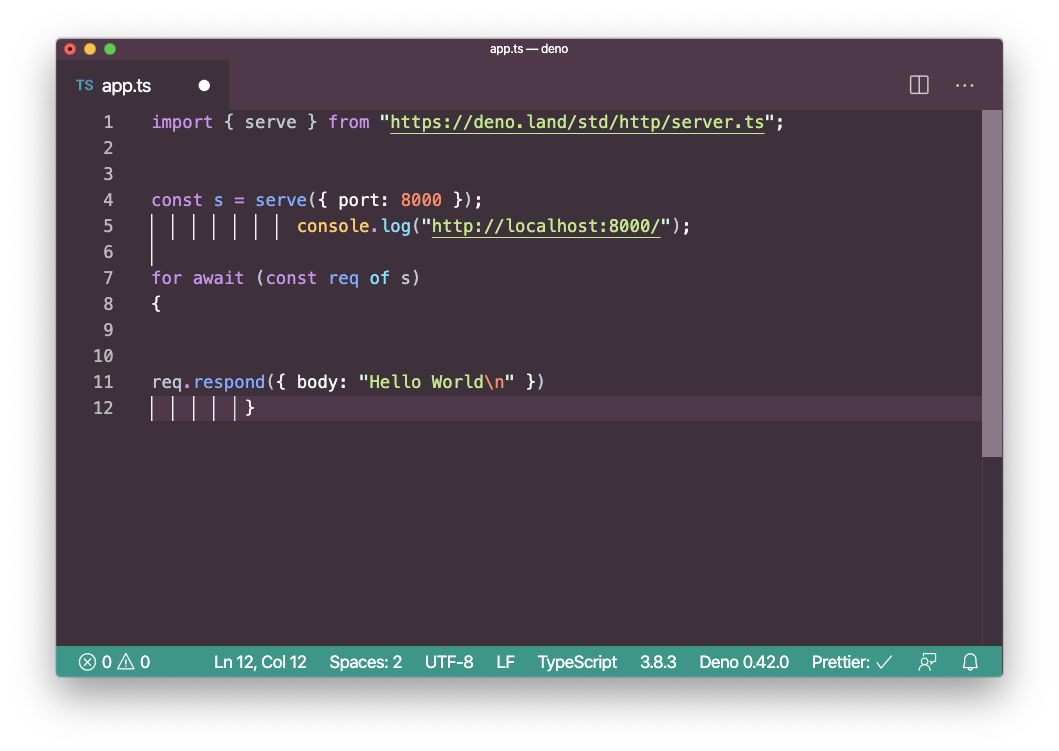Image resolution: width=1059 pixels, height=751 pixels.
Task: Click the TS file icon on tab
Action: tap(85, 86)
